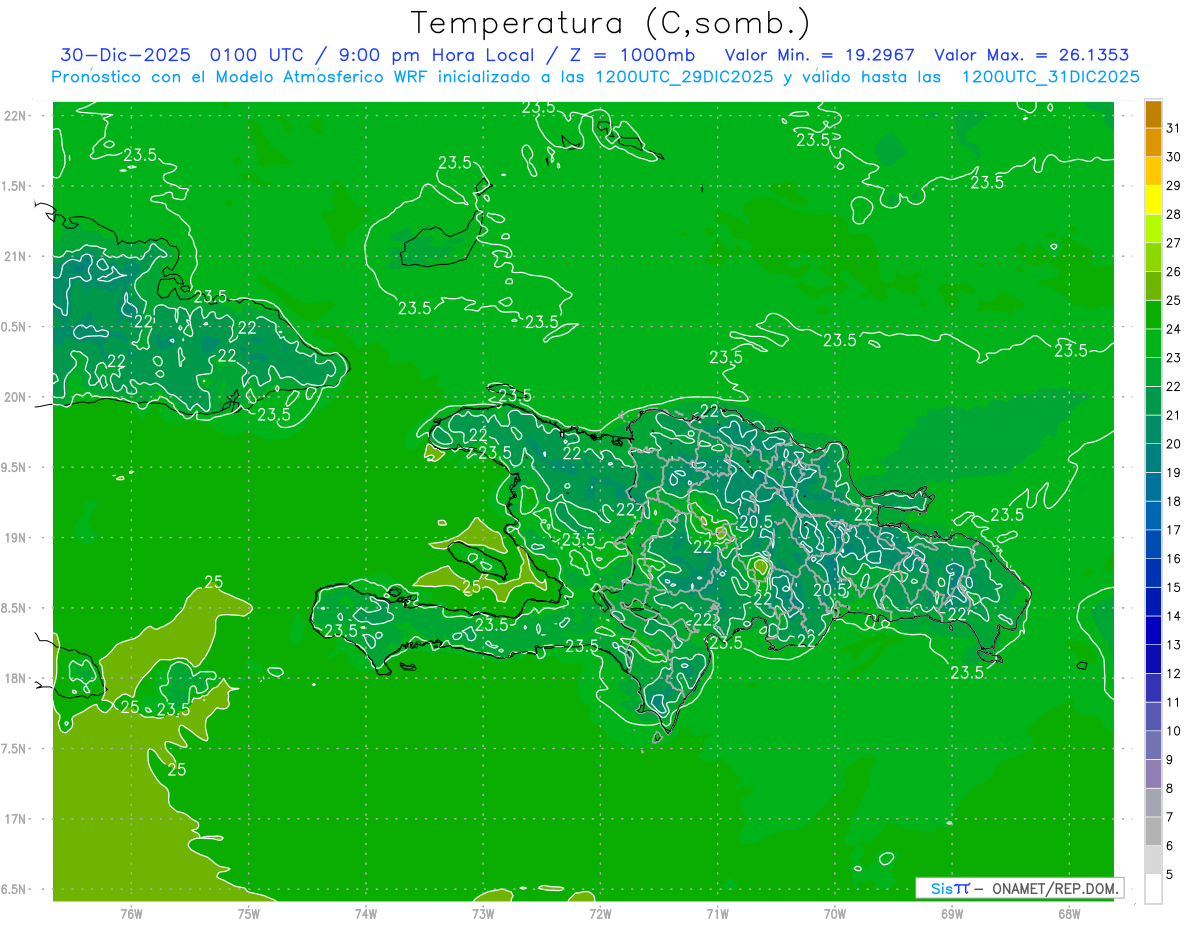Viewport: 1200px width, 927px height.
Task: Click the '20N' latitude axis label
Action: [x=17, y=397]
